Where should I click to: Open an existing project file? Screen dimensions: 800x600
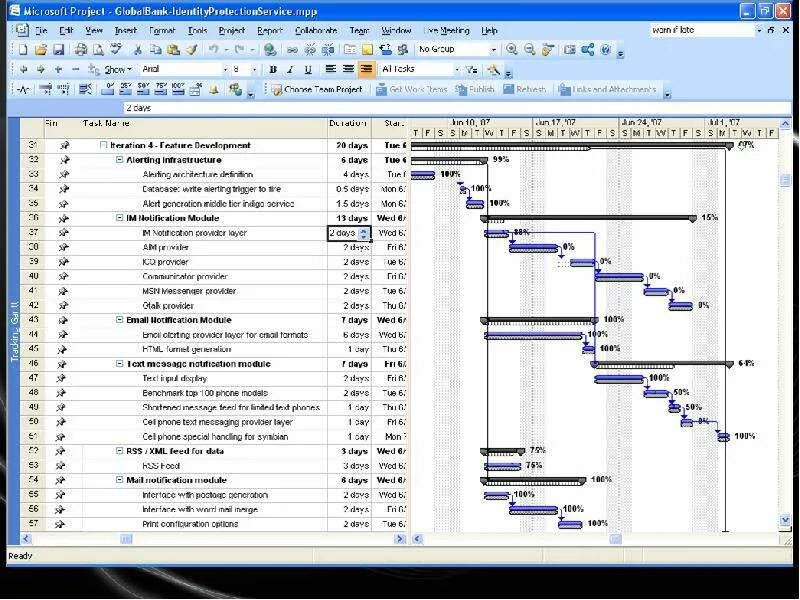tap(41, 49)
